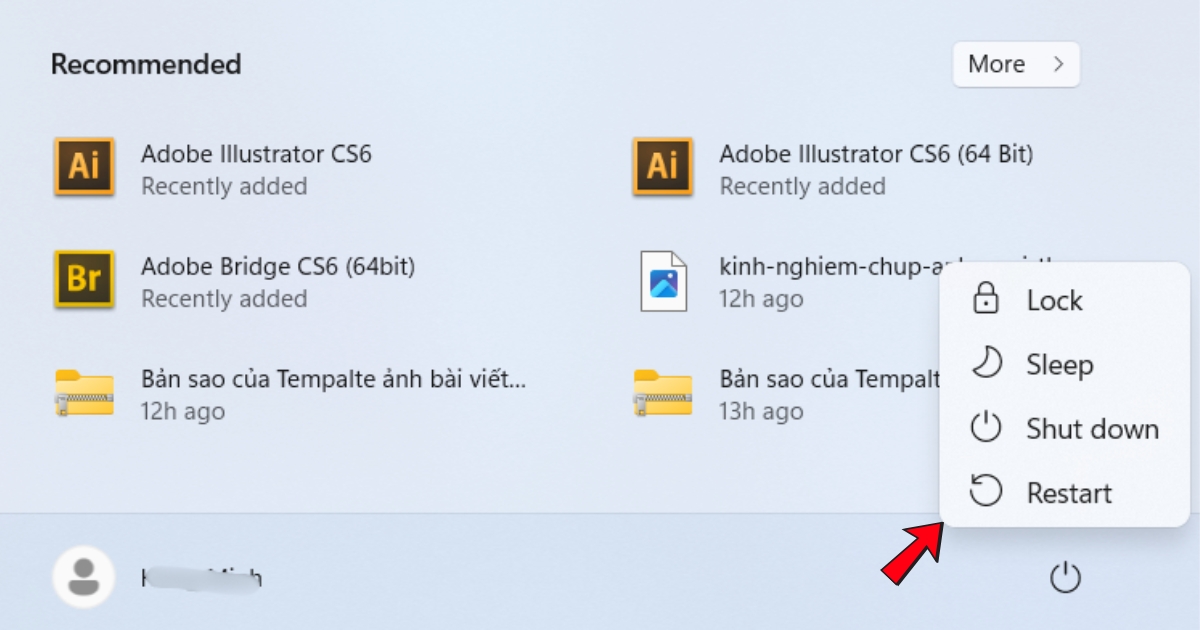The image size is (1200, 630).
Task: Click the Recommended section heading
Action: click(145, 63)
